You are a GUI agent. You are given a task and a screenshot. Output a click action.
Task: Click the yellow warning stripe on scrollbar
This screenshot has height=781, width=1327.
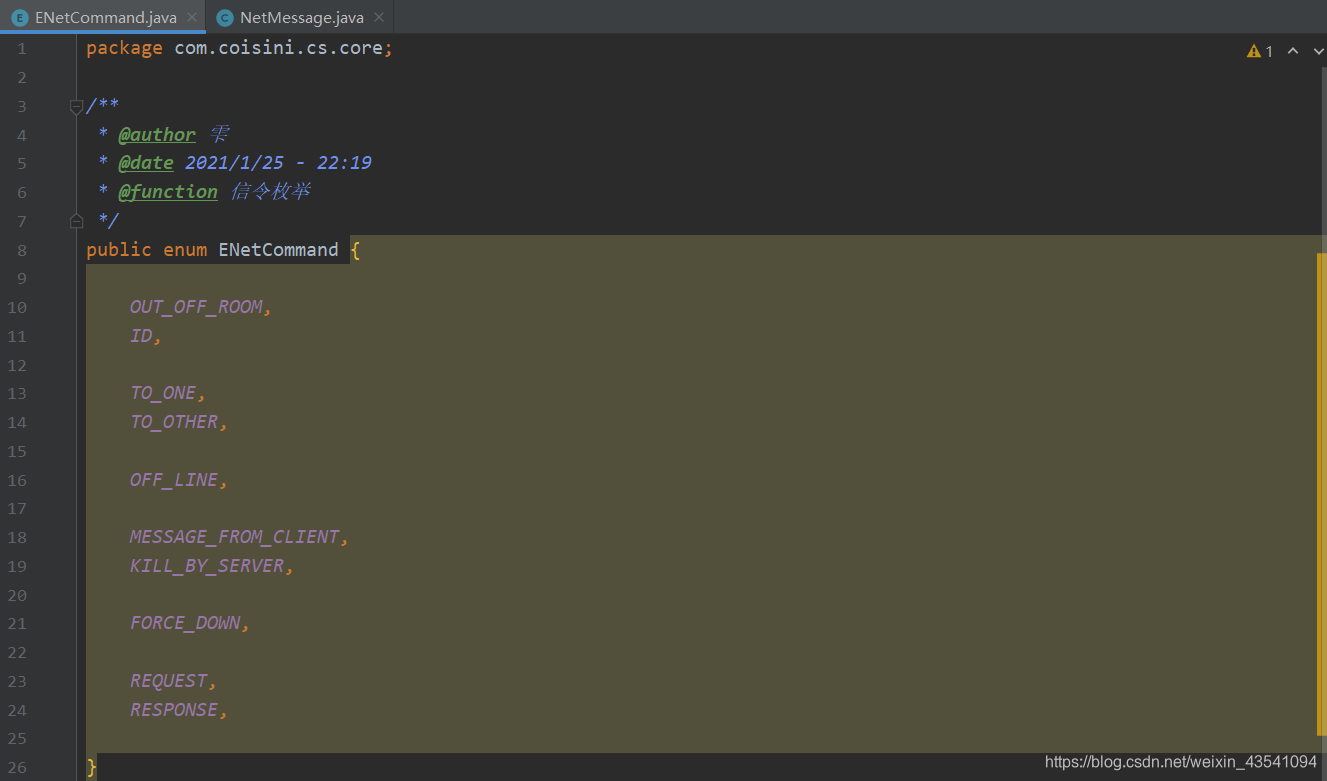1322,495
